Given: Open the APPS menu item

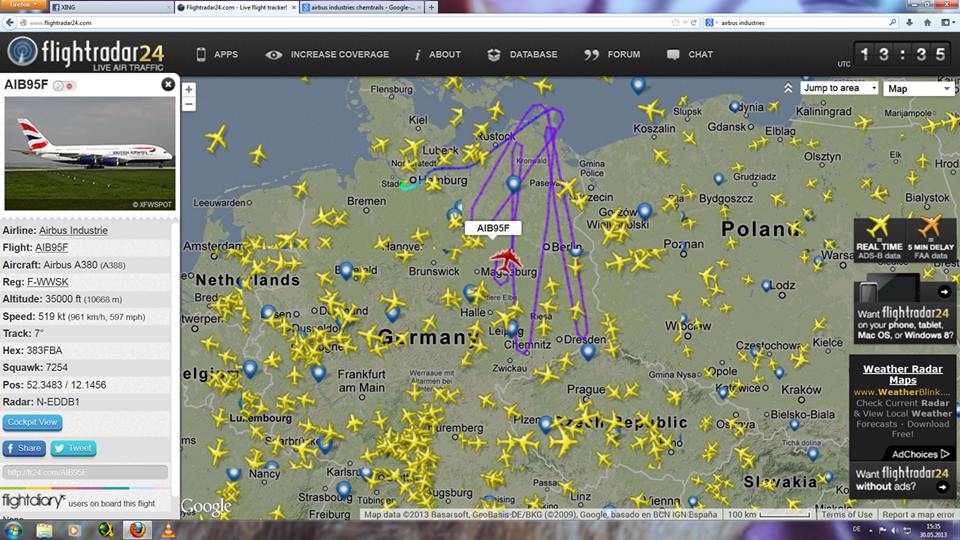Looking at the screenshot, I should pos(226,54).
